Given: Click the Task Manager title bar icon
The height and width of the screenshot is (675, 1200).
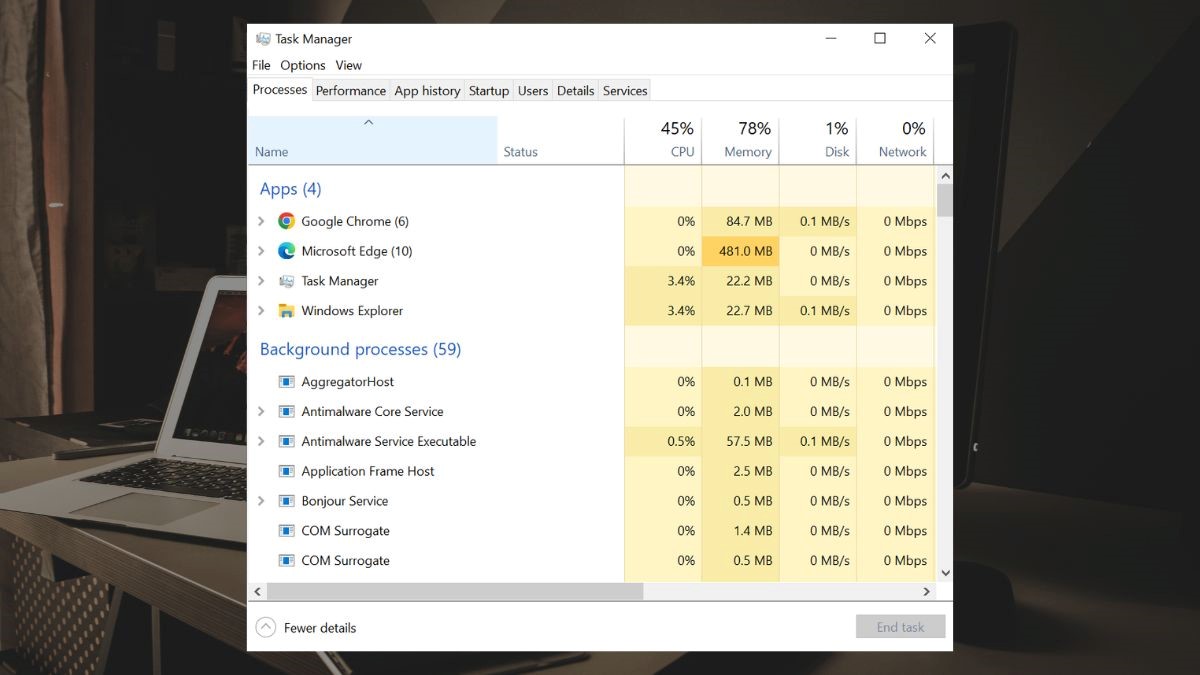Looking at the screenshot, I should point(263,39).
